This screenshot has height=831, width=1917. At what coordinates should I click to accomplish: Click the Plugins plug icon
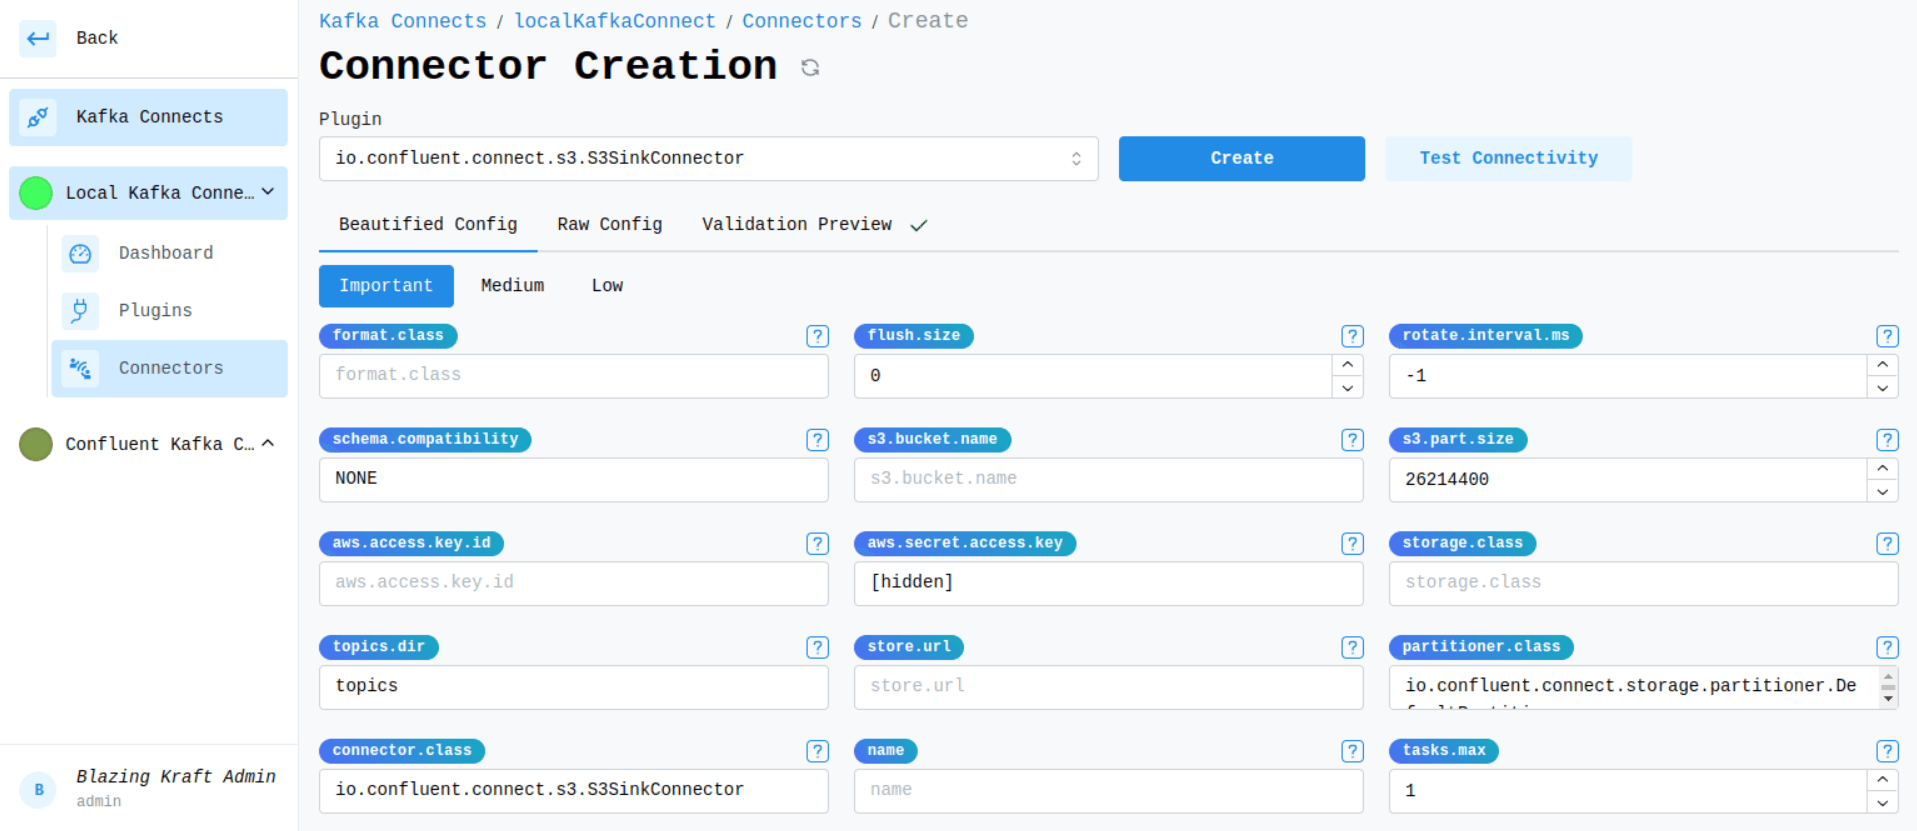(x=80, y=311)
